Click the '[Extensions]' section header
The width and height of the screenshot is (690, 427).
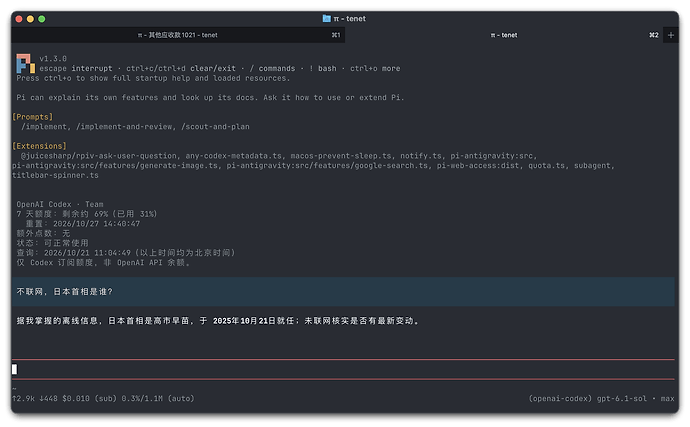tap(40, 146)
